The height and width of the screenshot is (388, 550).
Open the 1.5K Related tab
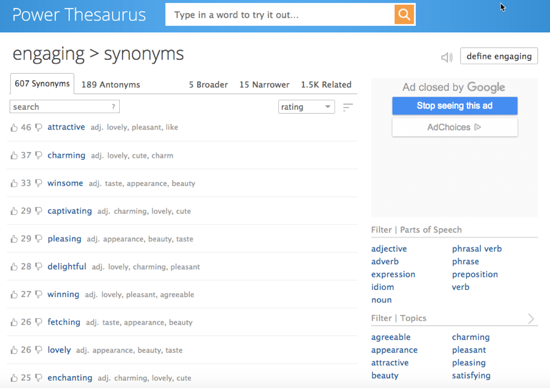pyautogui.click(x=326, y=85)
